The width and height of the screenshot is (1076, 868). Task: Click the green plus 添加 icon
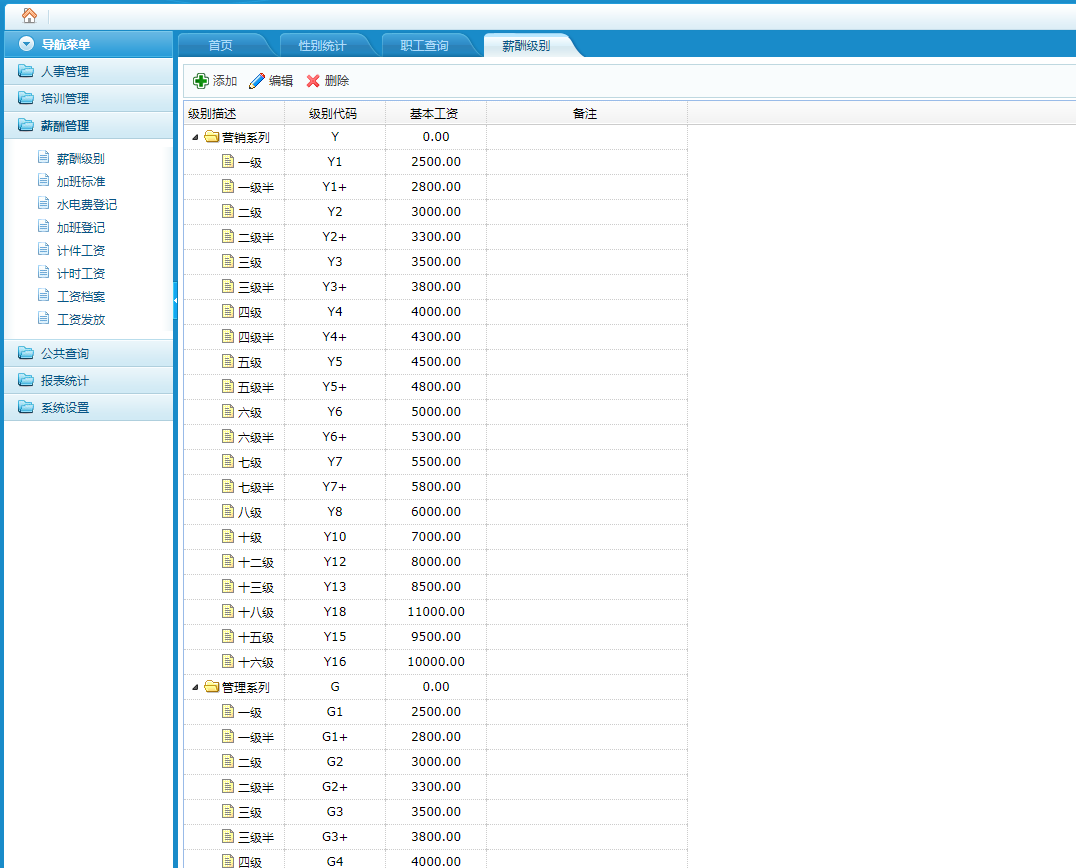[201, 81]
